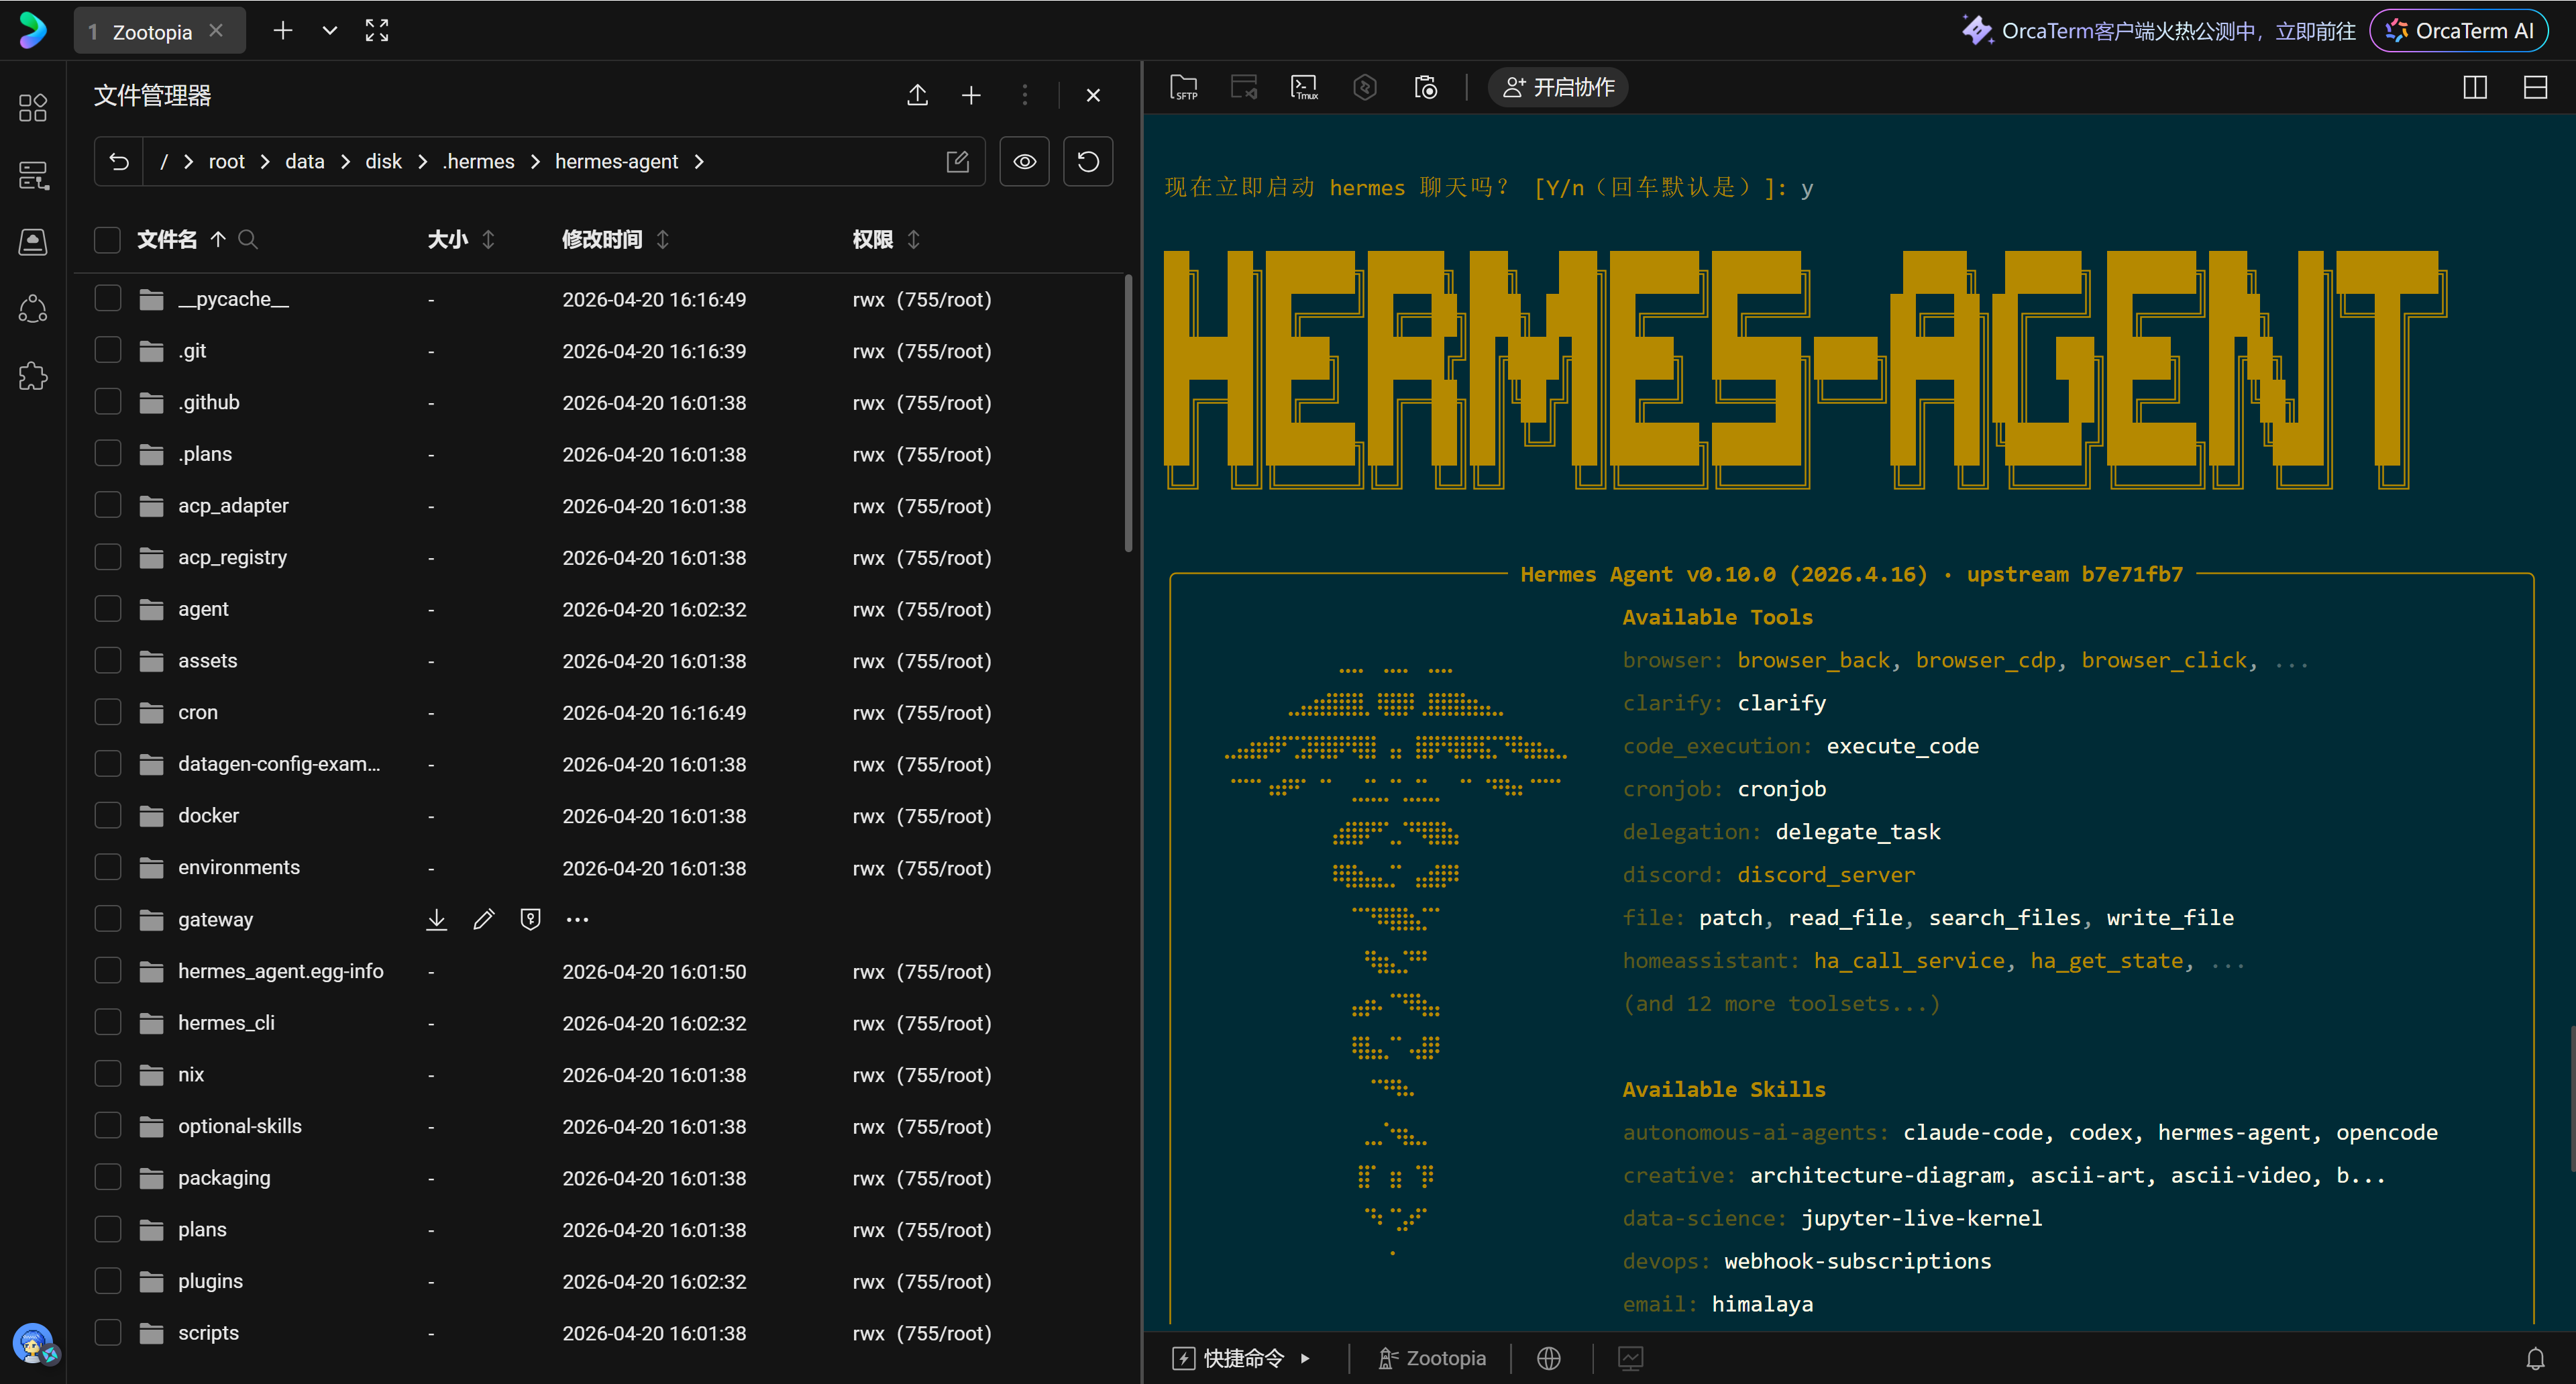The image size is (2576, 1384).
Task: Click the file list vertical scrollbar
Action: tap(1128, 413)
